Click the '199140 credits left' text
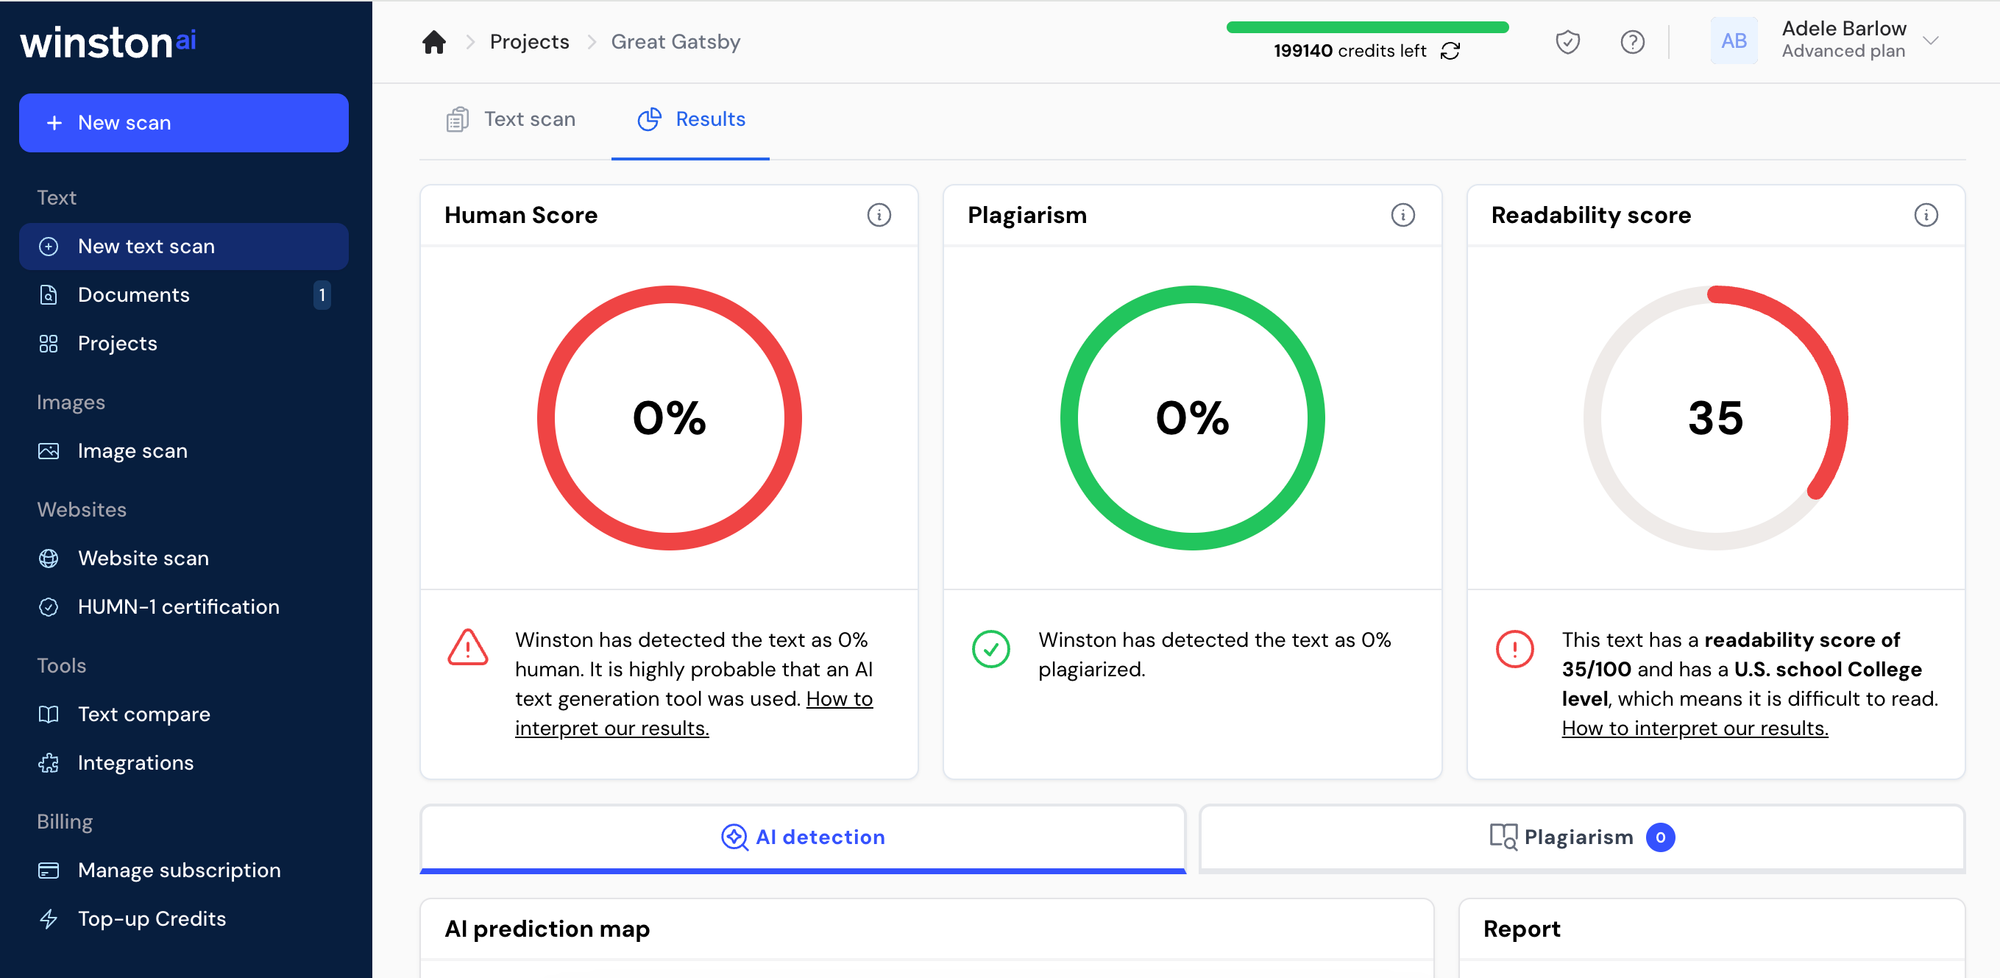2000x978 pixels. point(1350,51)
